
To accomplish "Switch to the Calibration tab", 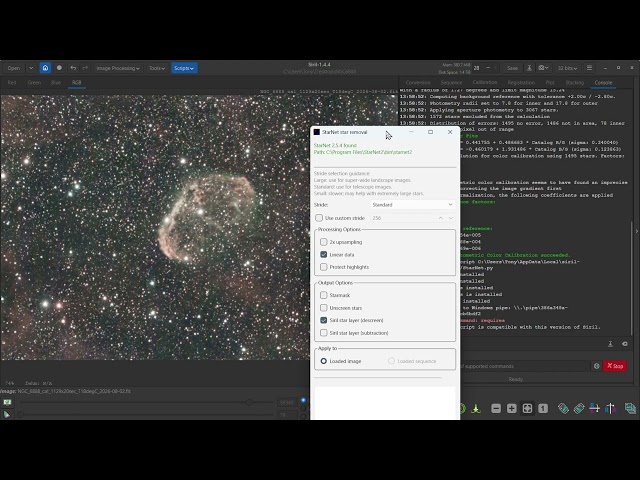I will (x=485, y=82).
